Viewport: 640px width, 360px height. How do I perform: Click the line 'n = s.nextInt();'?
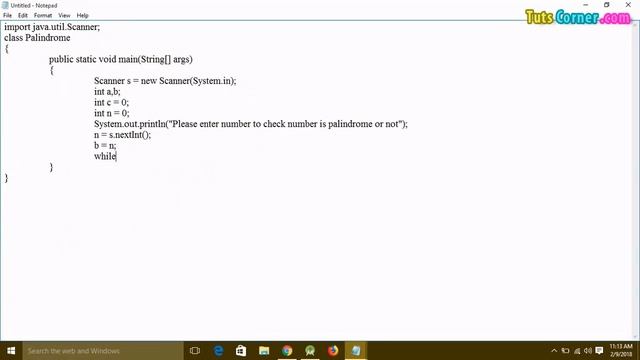click(x=122, y=135)
